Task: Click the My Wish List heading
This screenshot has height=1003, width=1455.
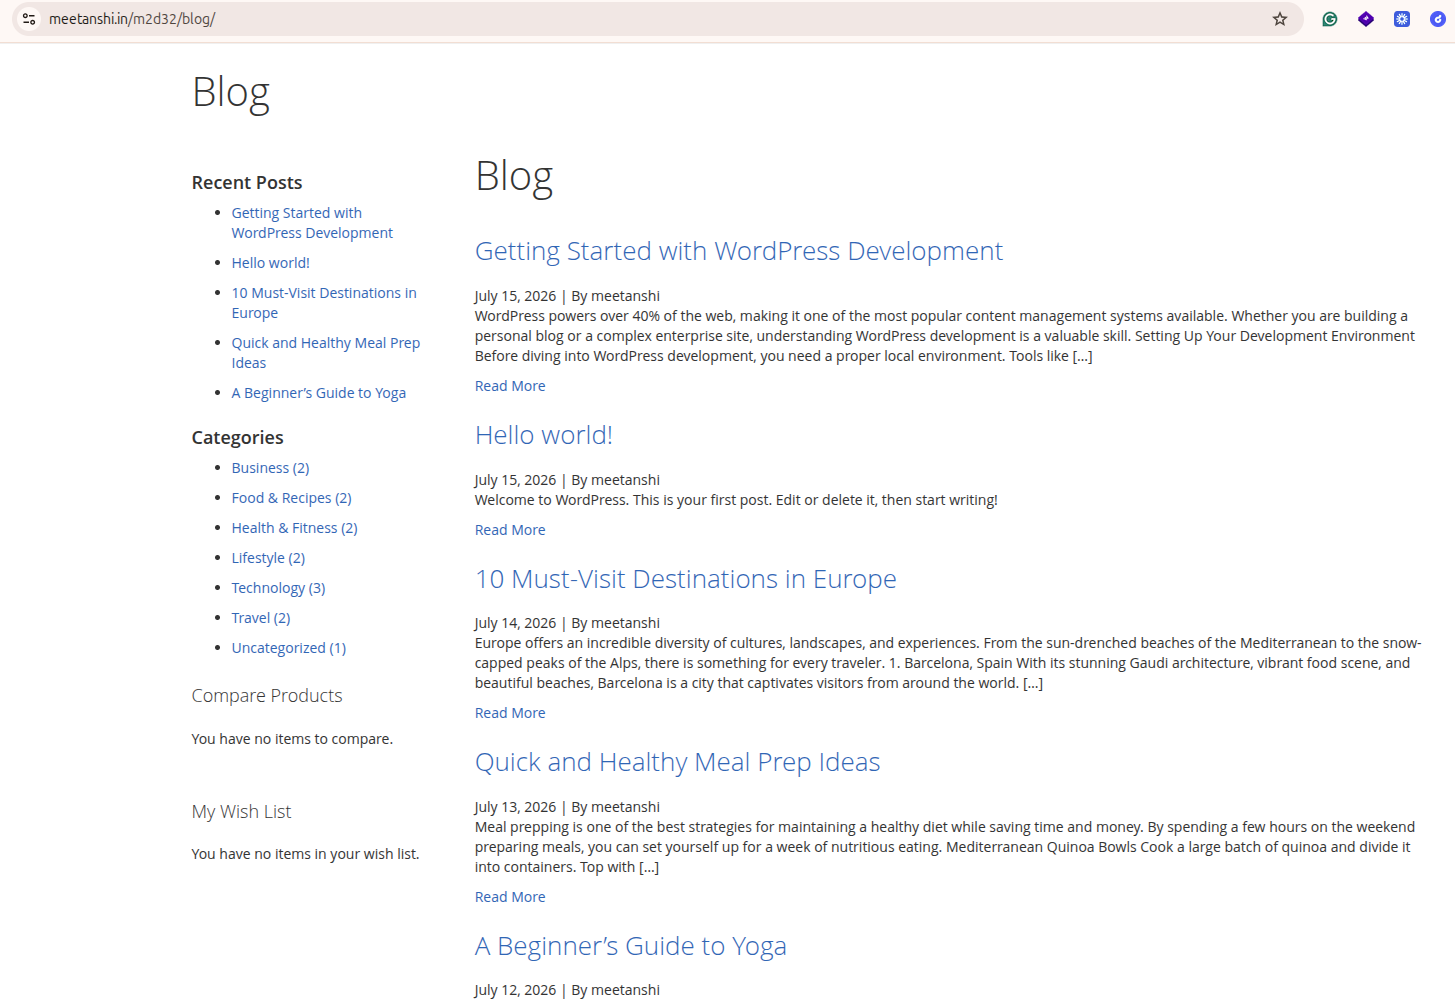Action: [x=242, y=812]
